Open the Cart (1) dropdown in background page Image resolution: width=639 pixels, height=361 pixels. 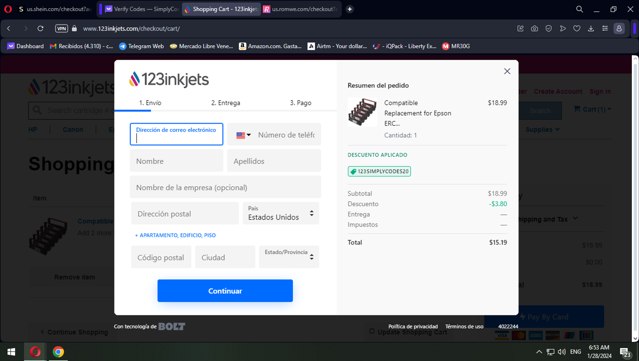pyautogui.click(x=593, y=109)
